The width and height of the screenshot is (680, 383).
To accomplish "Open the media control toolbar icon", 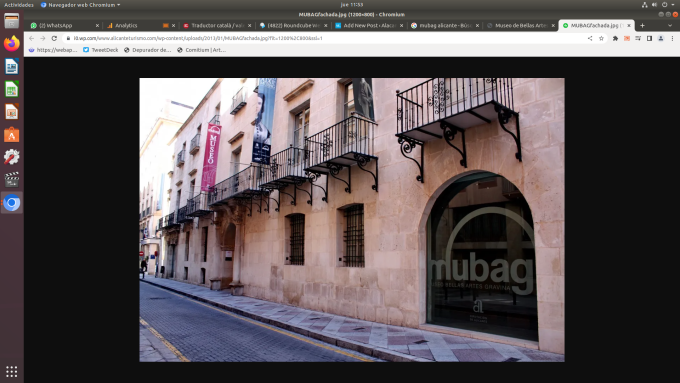I will (638, 38).
